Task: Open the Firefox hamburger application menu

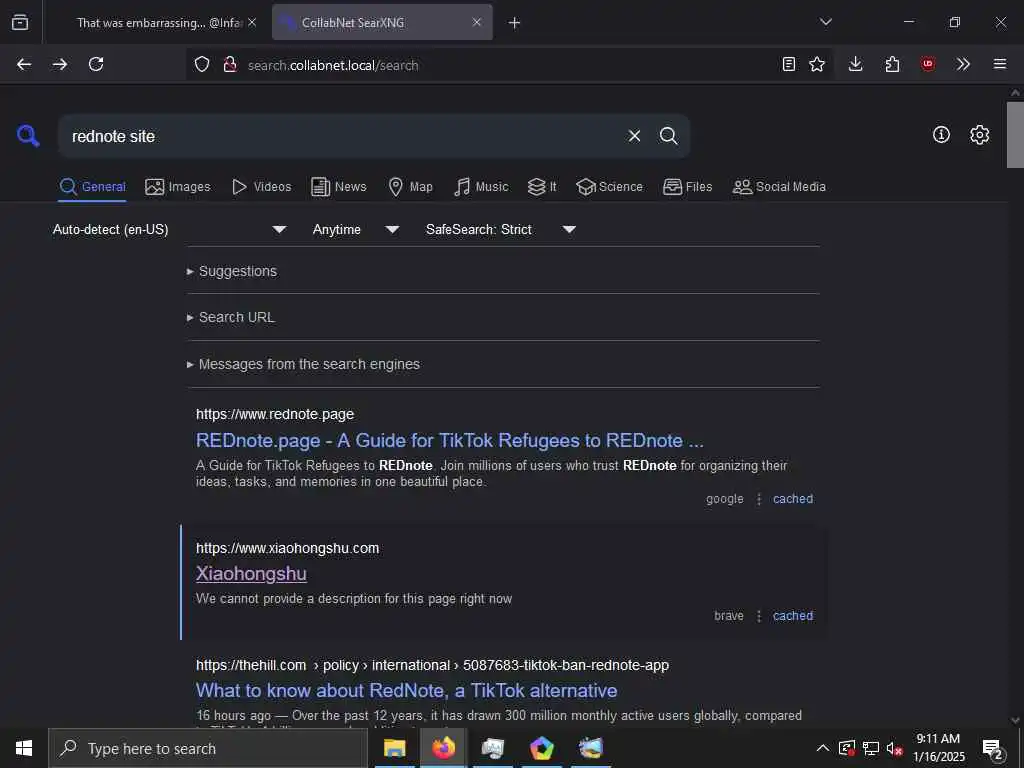Action: 1000,64
